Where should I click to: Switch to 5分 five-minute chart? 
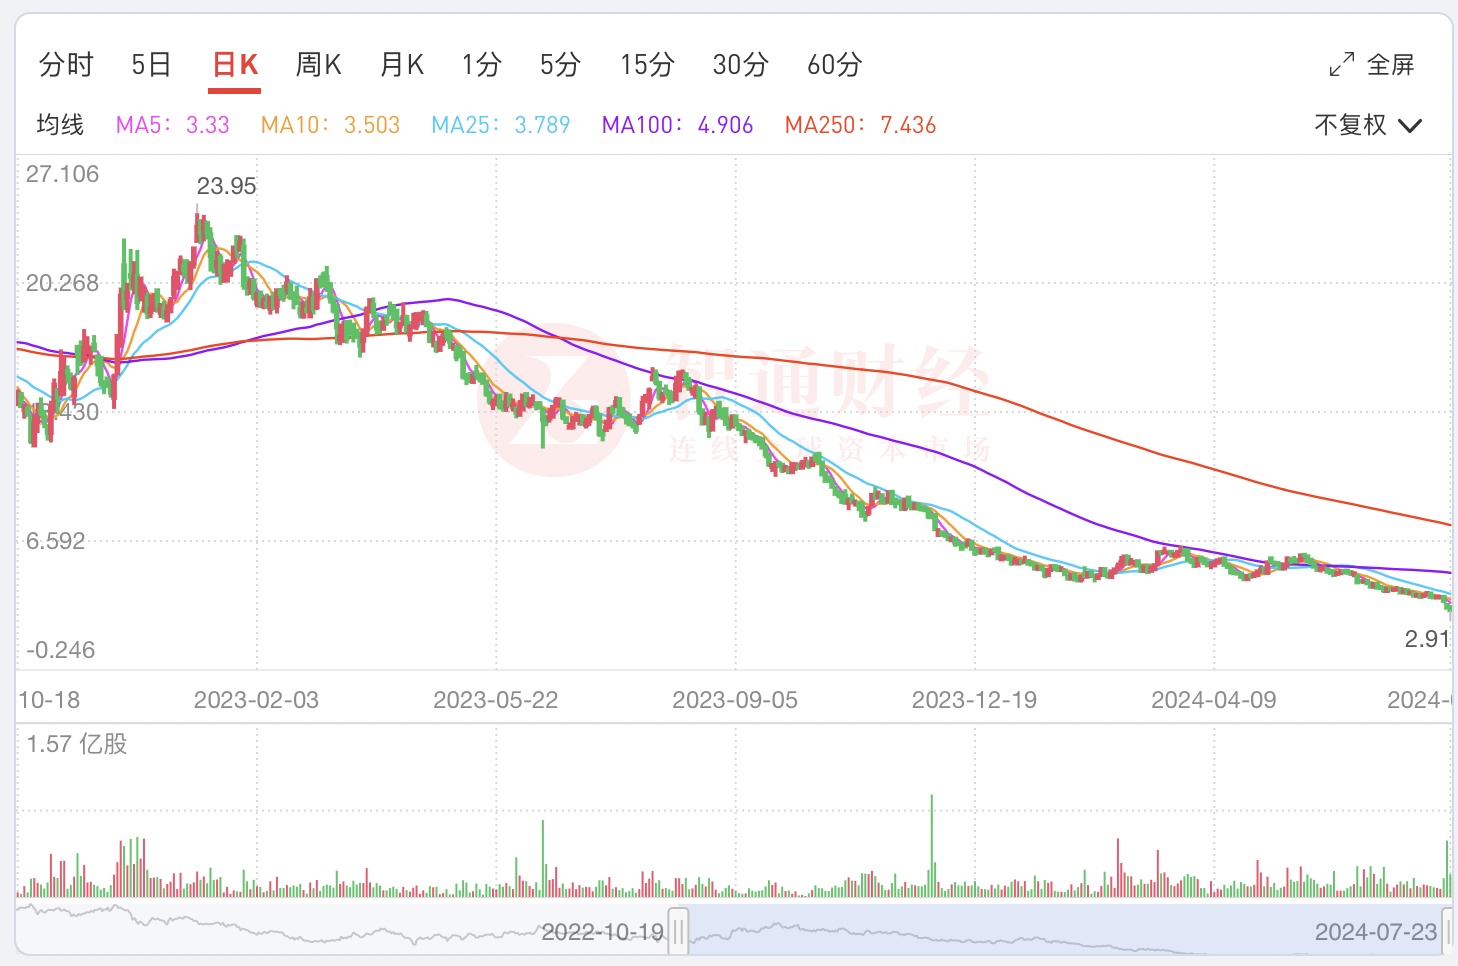pos(560,65)
